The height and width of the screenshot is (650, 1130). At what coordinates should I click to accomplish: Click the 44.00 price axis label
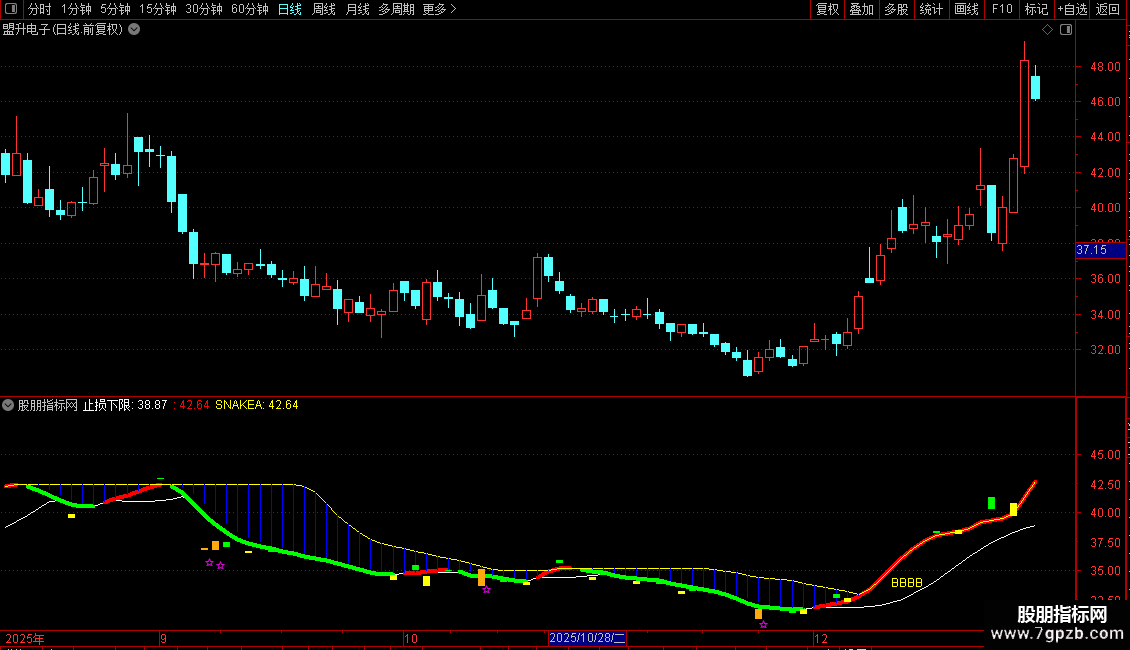(x=1105, y=137)
